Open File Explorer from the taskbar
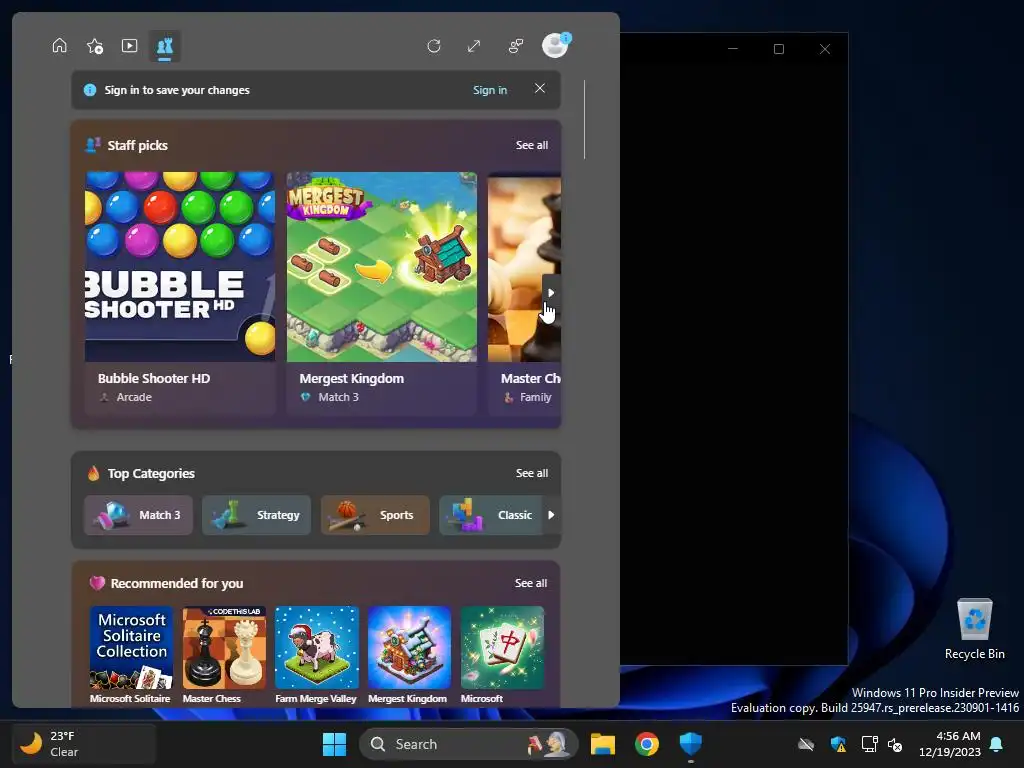The width and height of the screenshot is (1024, 768). 603,744
